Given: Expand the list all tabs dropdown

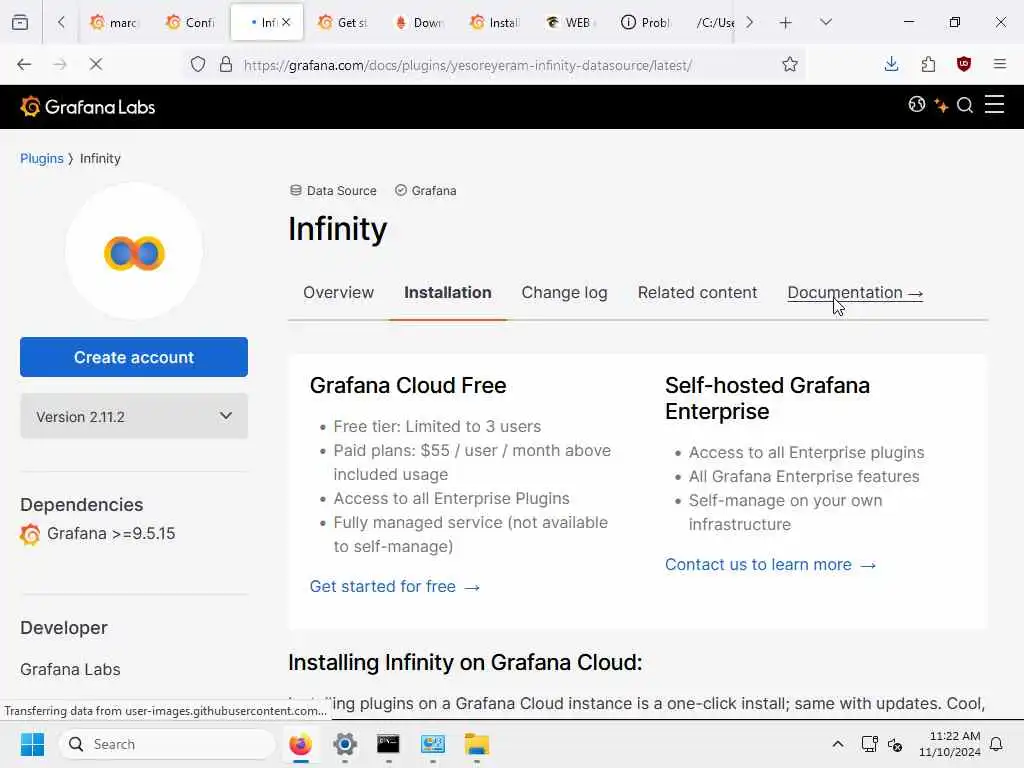Looking at the screenshot, I should tap(825, 22).
